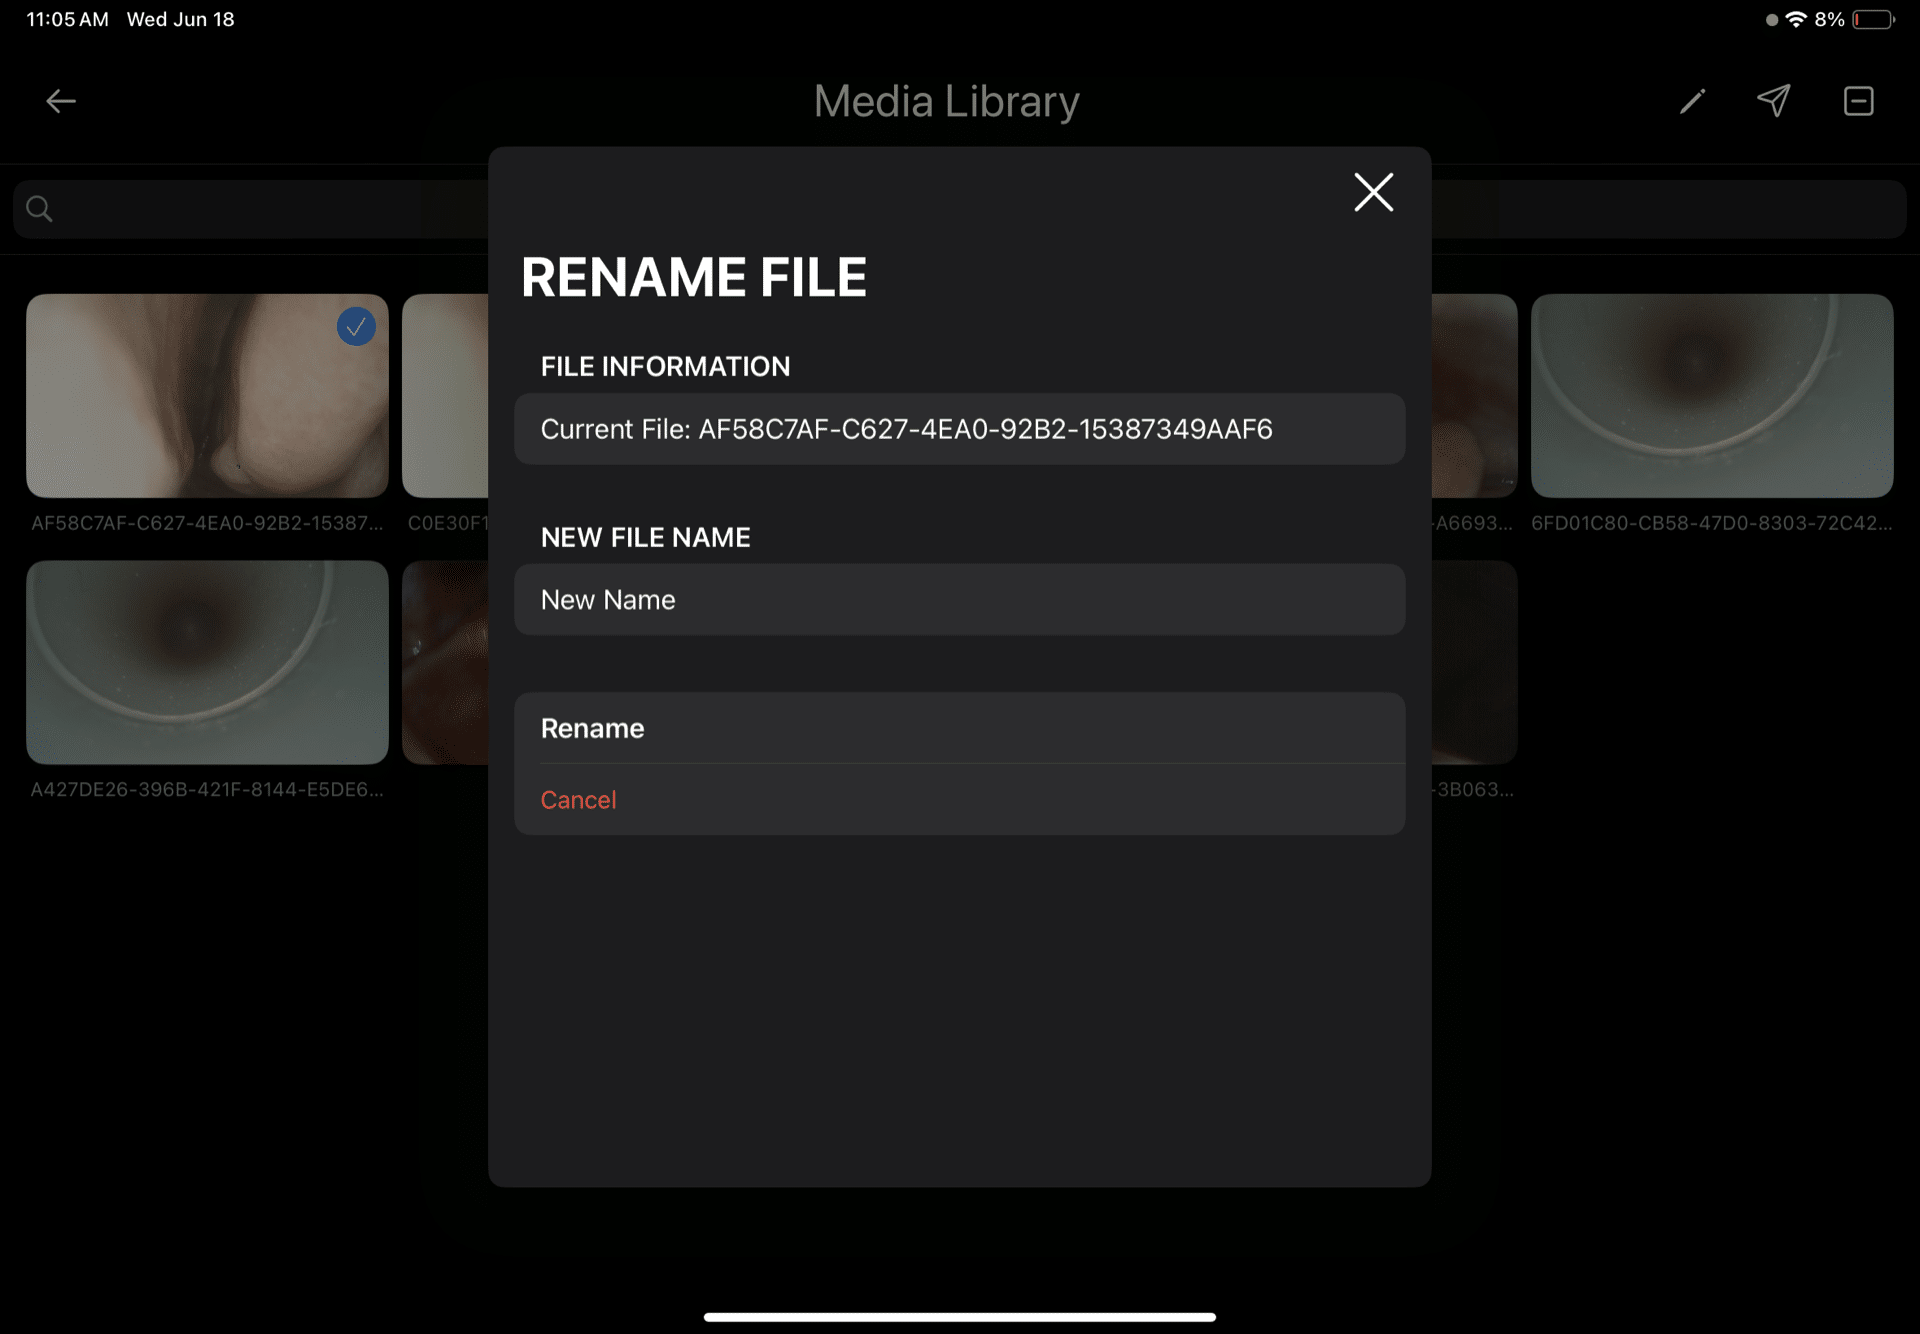Tap the square minus deselect icon
Image resolution: width=1920 pixels, height=1334 pixels.
[x=1858, y=101]
